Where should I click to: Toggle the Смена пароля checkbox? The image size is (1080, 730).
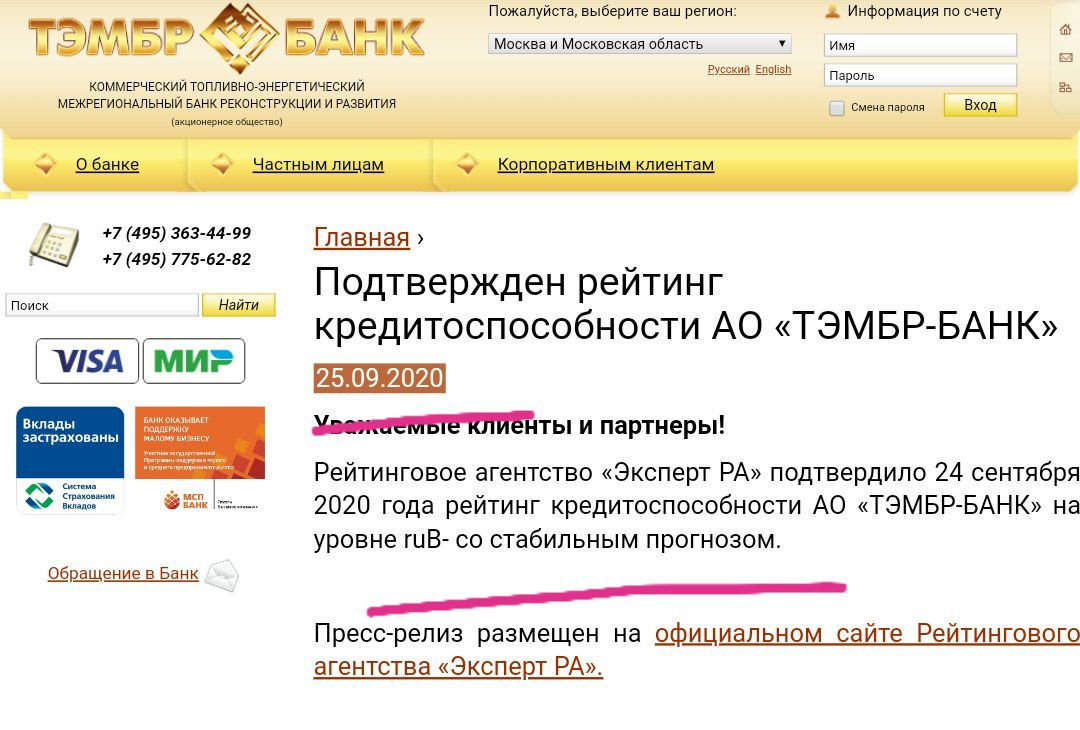pos(837,108)
